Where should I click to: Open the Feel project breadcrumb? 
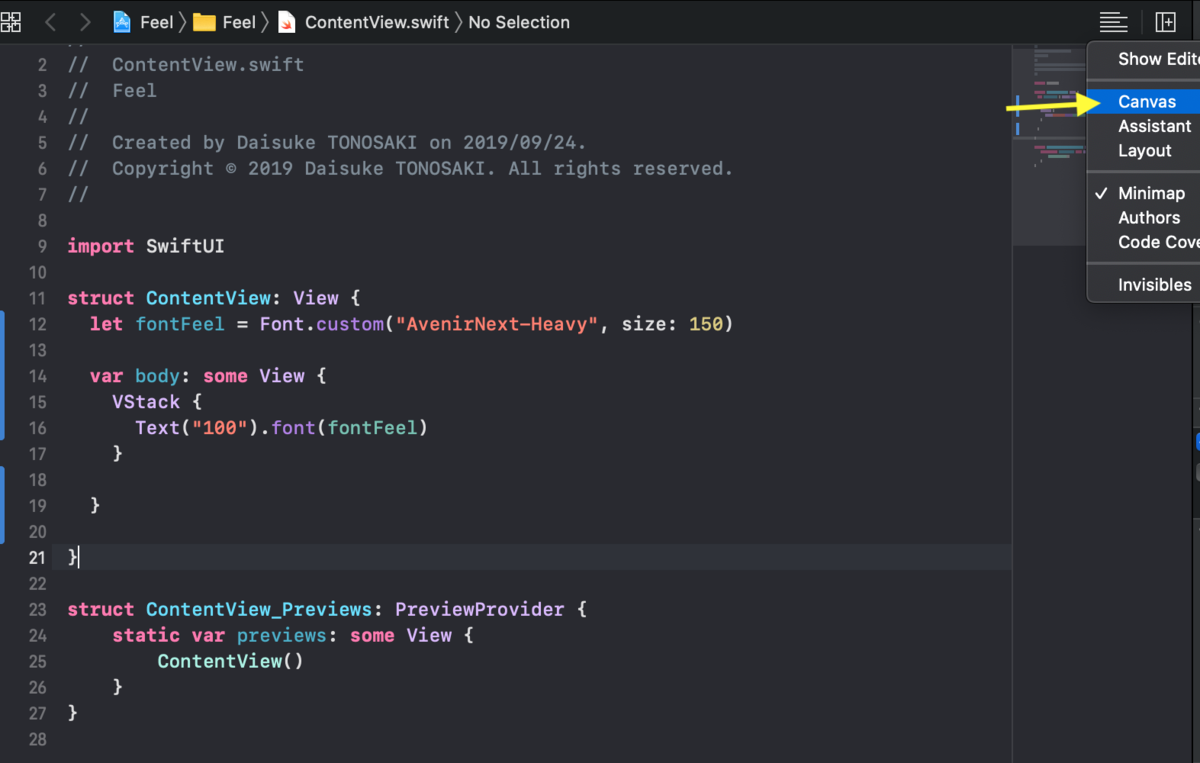coord(156,22)
